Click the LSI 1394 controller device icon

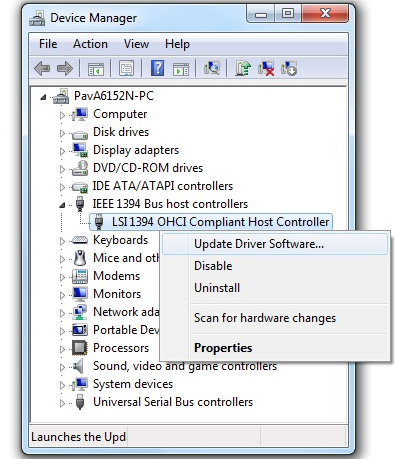[x=98, y=222]
